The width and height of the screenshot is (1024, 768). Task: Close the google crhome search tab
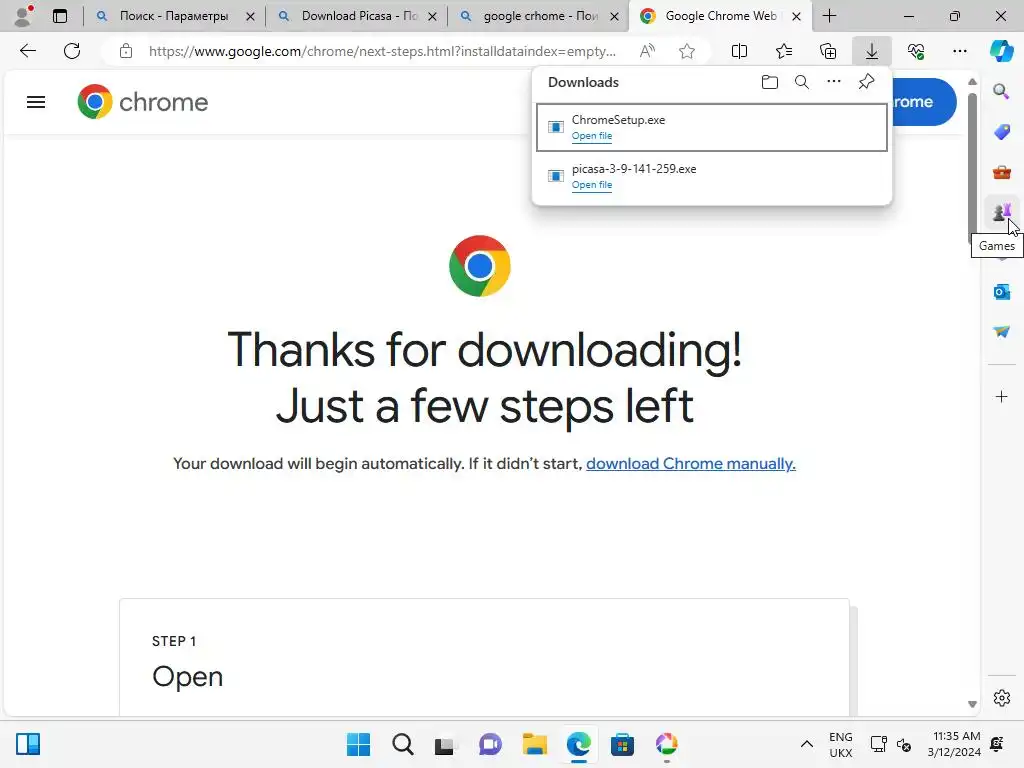pyautogui.click(x=615, y=16)
